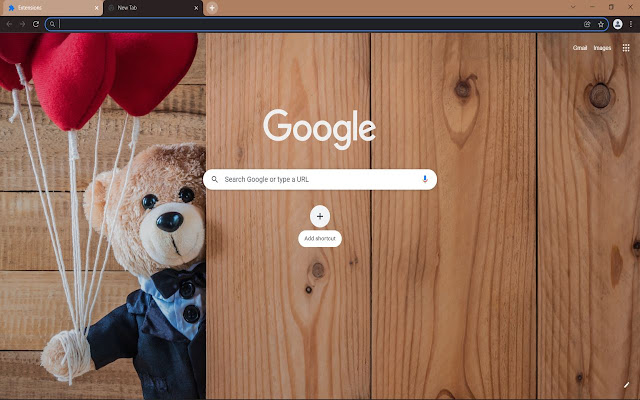Viewport: 640px width, 400px height.
Task: Open a new tab with the plus button
Action: click(212, 8)
